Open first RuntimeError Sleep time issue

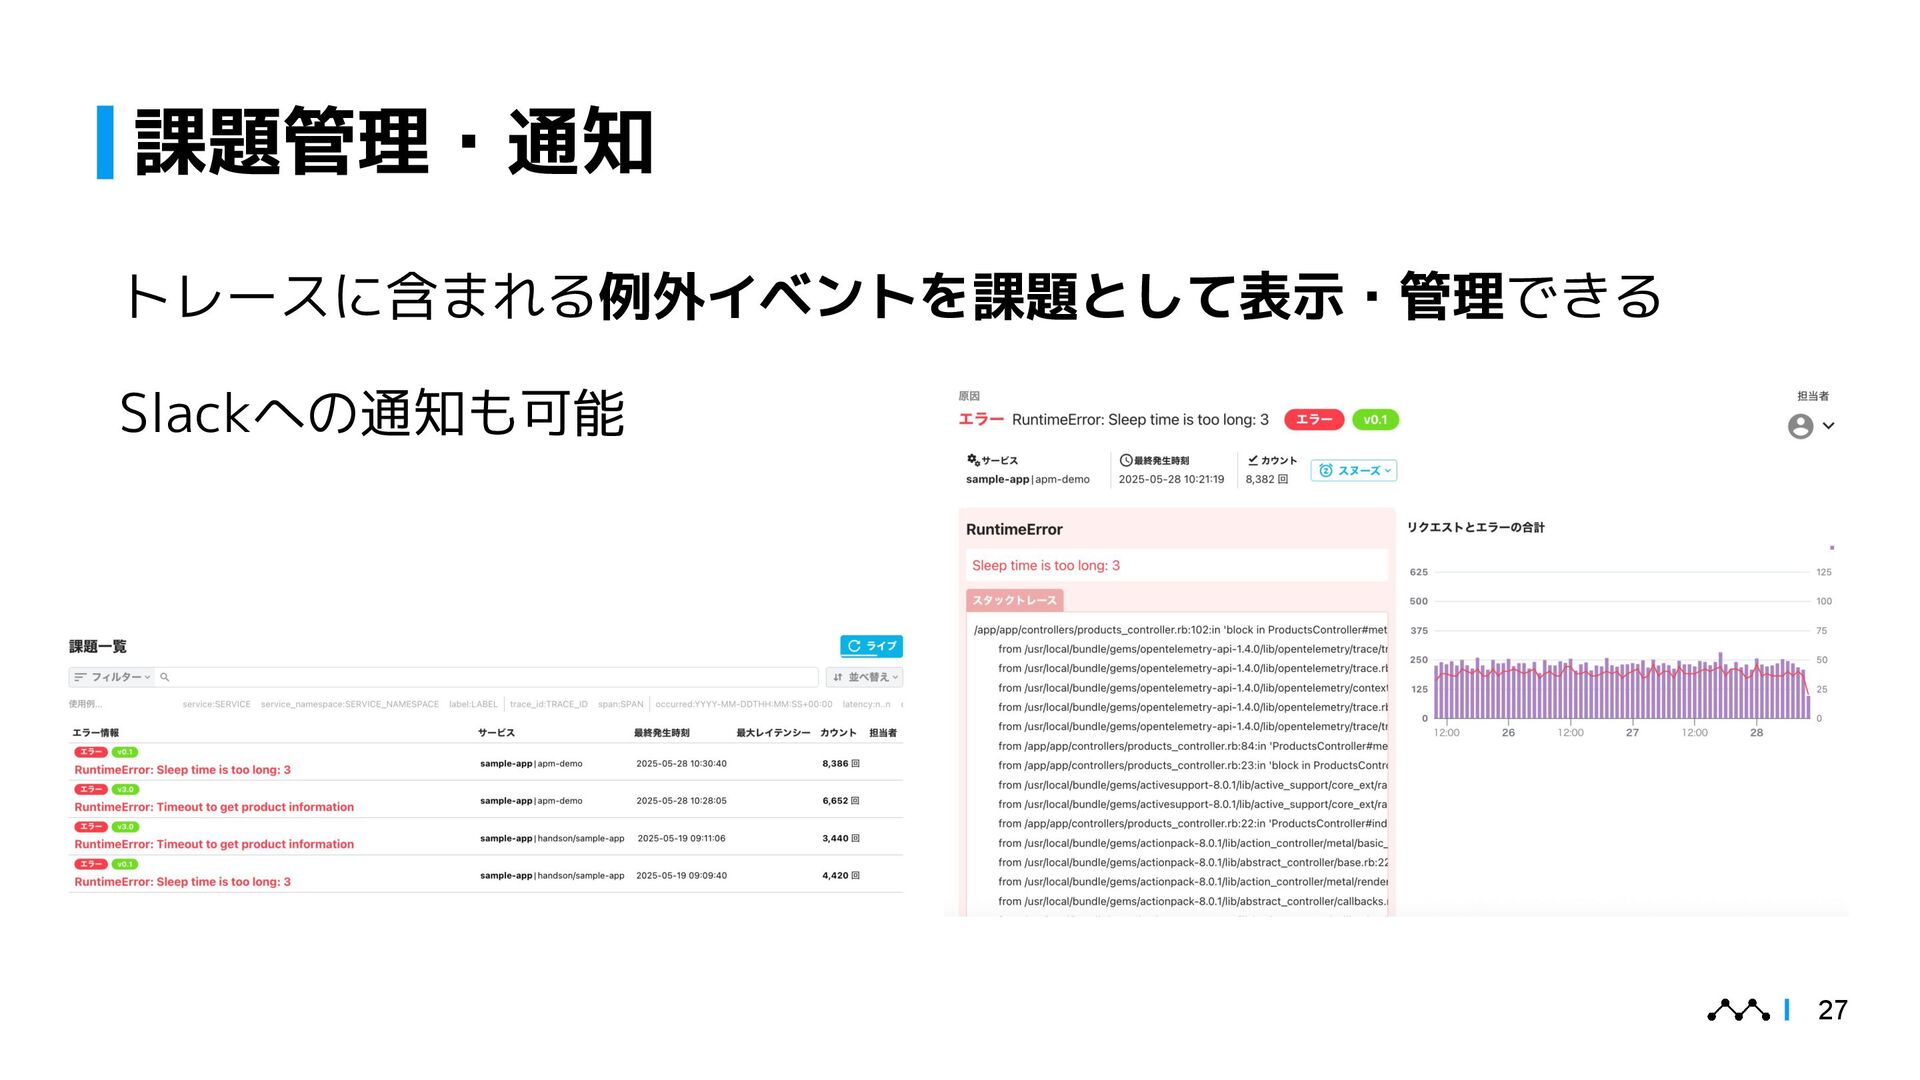click(182, 770)
